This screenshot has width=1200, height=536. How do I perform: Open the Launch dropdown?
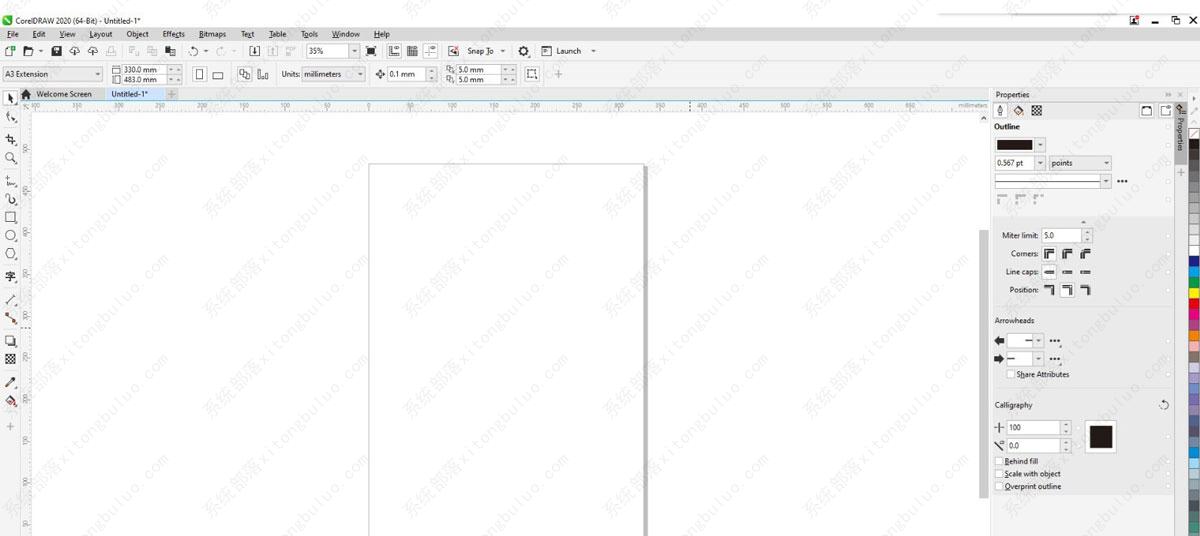point(593,51)
